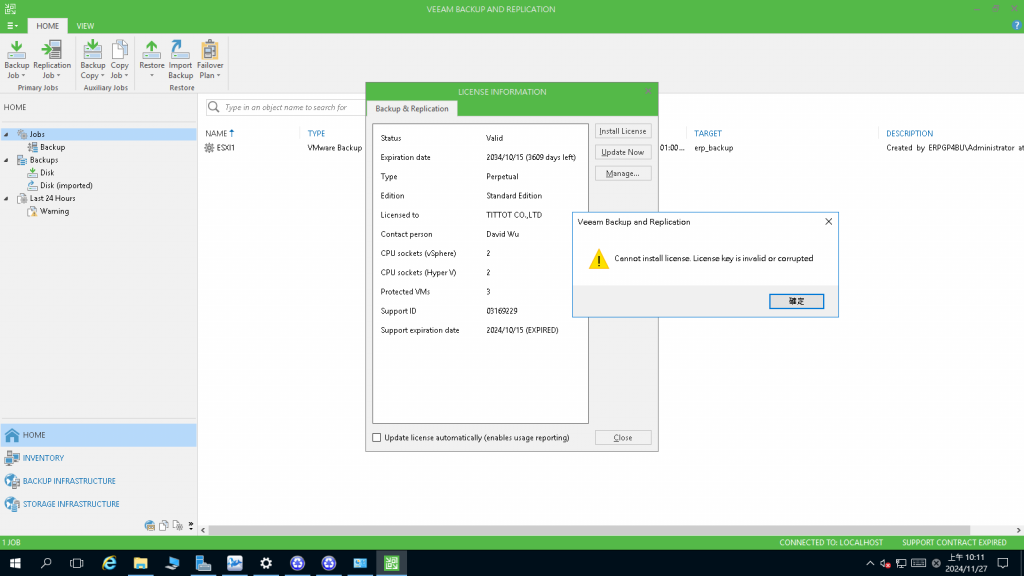Click the SUPPORT CONTRACT EXPIRED status text

click(x=954, y=543)
